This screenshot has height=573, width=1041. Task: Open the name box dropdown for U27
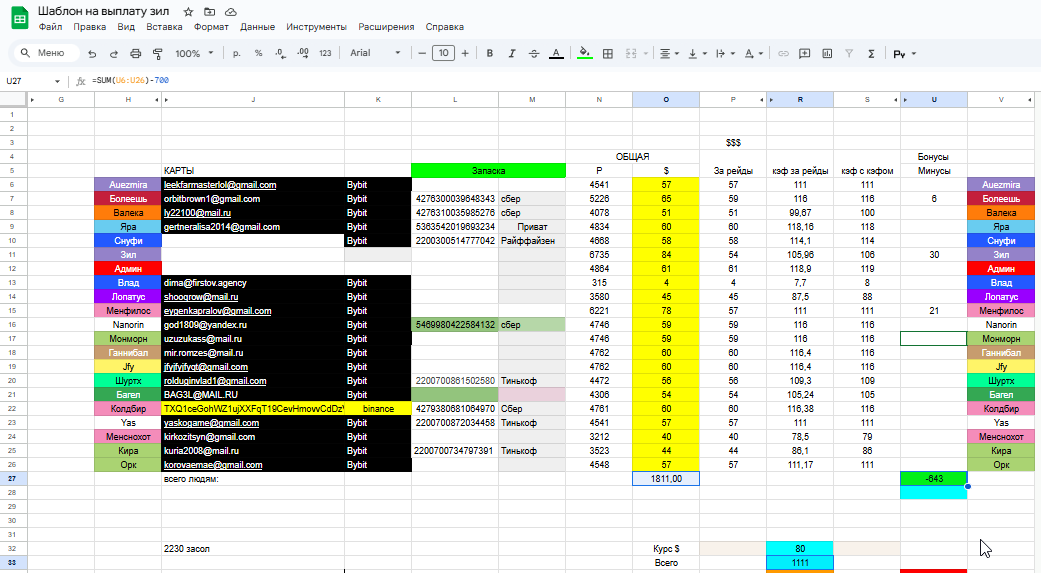pyautogui.click(x=57, y=81)
